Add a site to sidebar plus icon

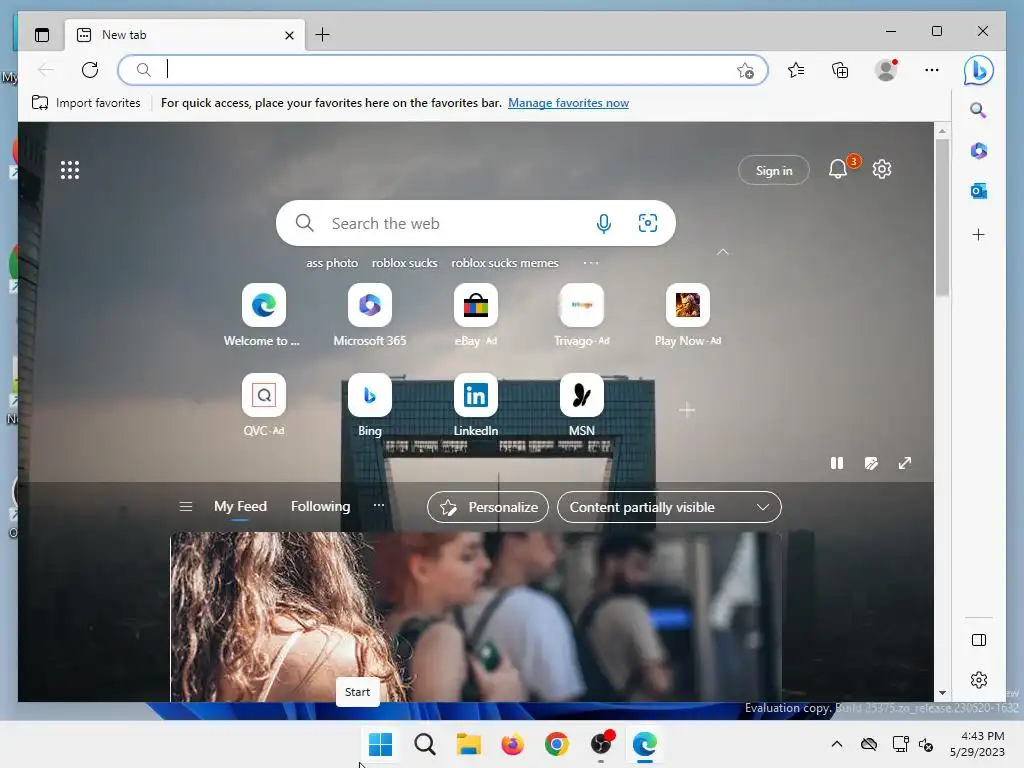[978, 234]
